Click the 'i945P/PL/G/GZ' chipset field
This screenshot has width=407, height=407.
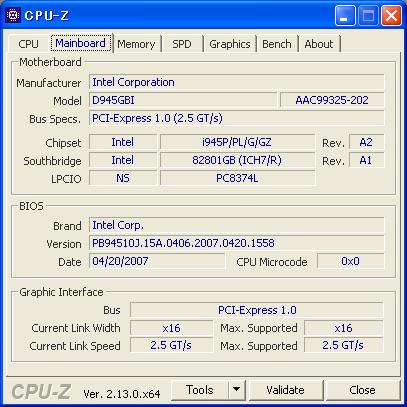[237, 142]
